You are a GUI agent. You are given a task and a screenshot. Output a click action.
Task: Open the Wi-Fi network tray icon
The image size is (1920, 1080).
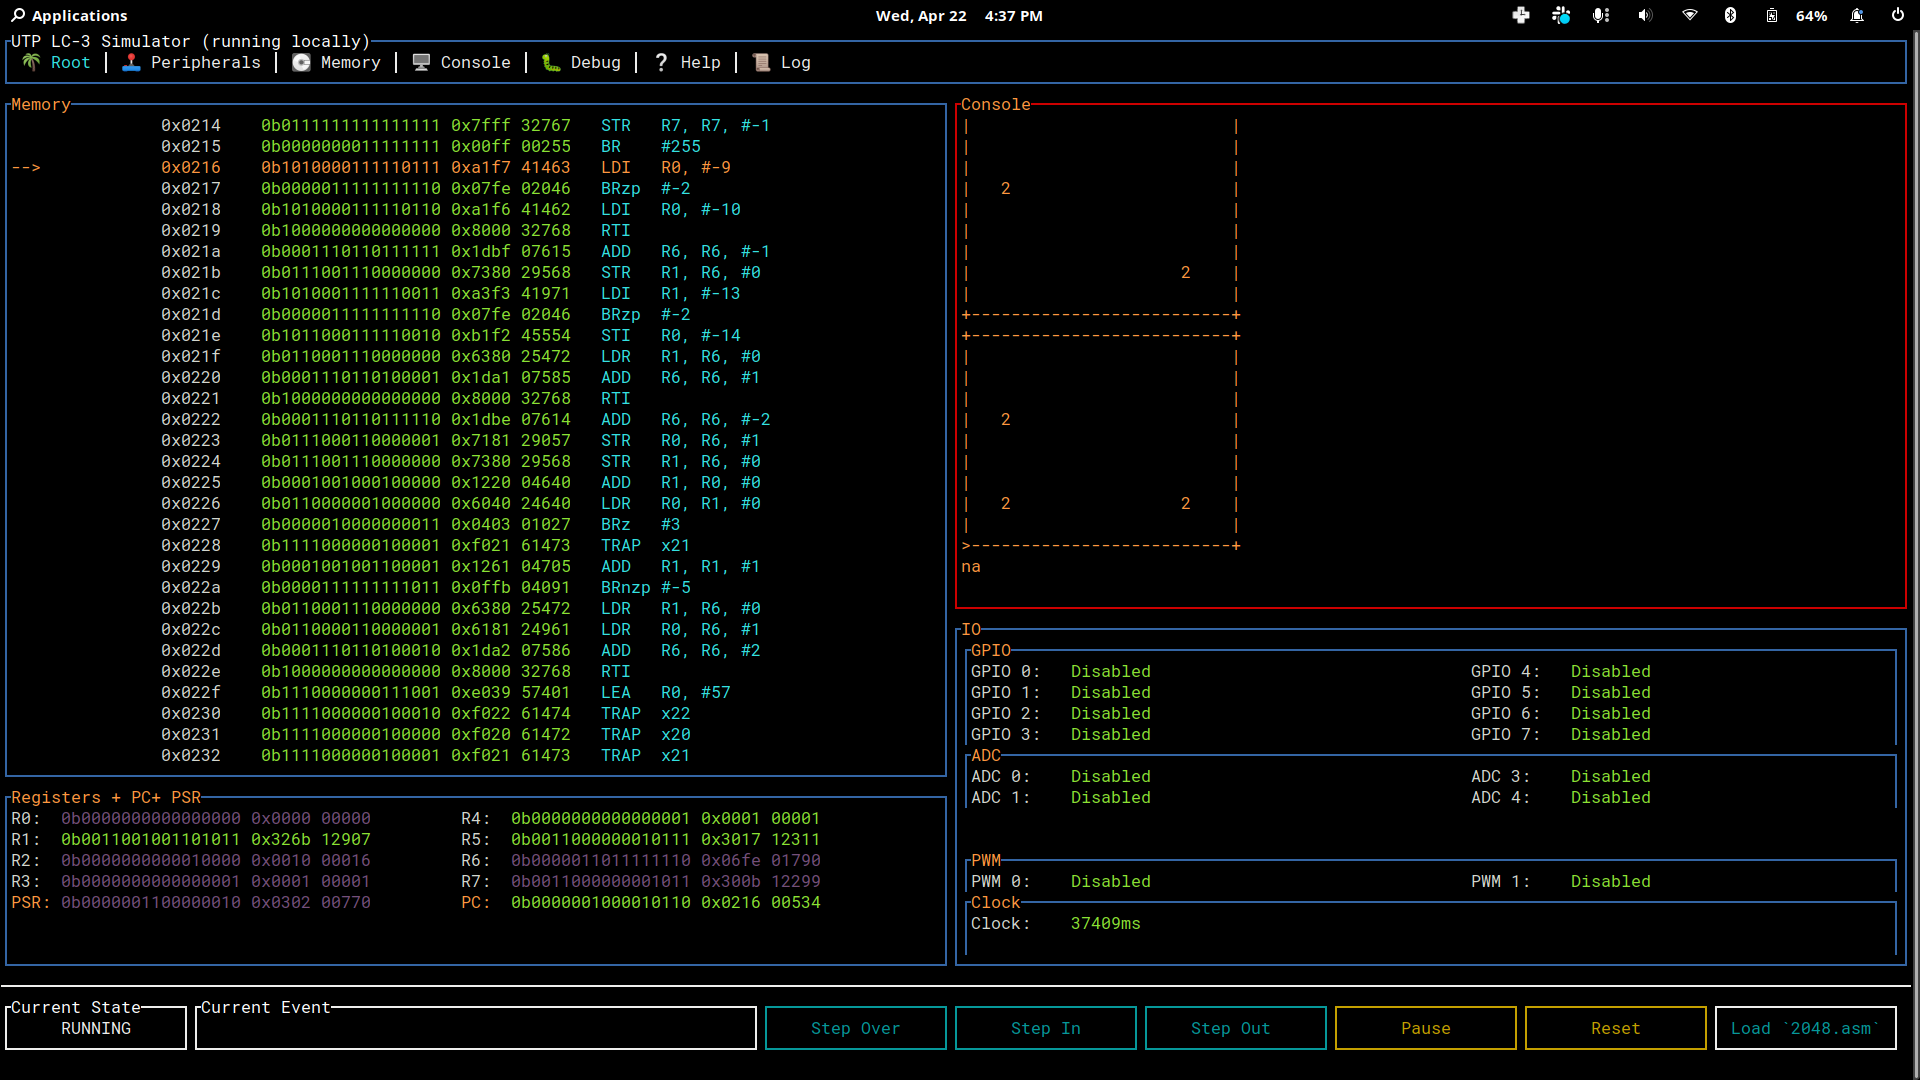tap(1689, 15)
